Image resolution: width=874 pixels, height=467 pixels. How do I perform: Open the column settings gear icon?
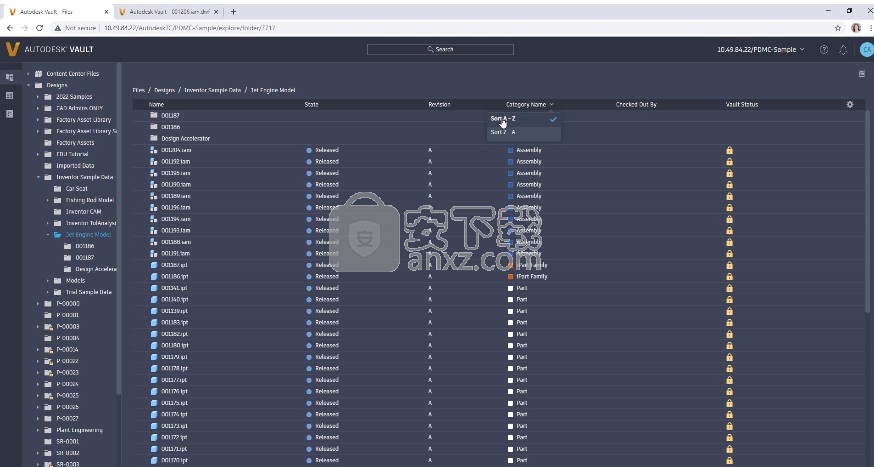click(x=849, y=104)
